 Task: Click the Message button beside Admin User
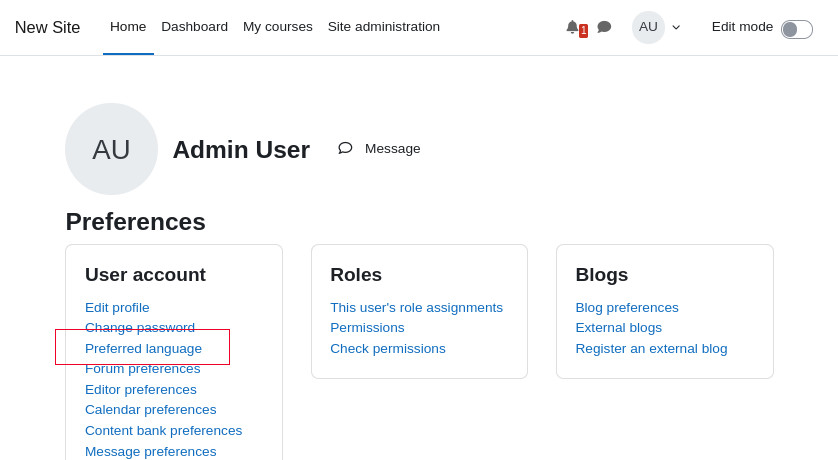click(x=380, y=148)
